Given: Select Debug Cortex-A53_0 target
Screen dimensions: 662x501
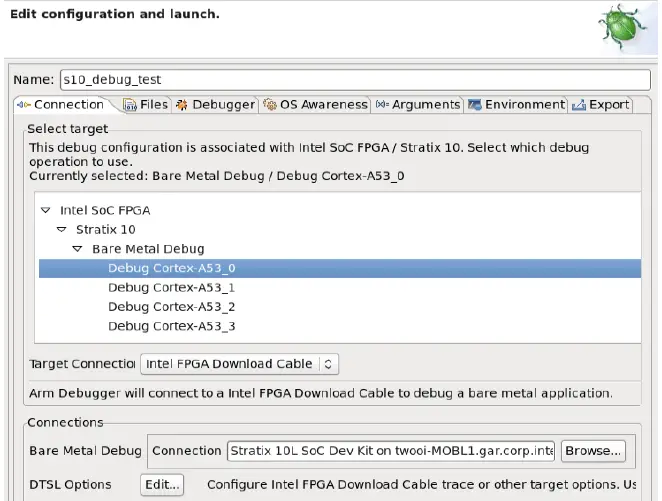Looking at the screenshot, I should coord(171,268).
